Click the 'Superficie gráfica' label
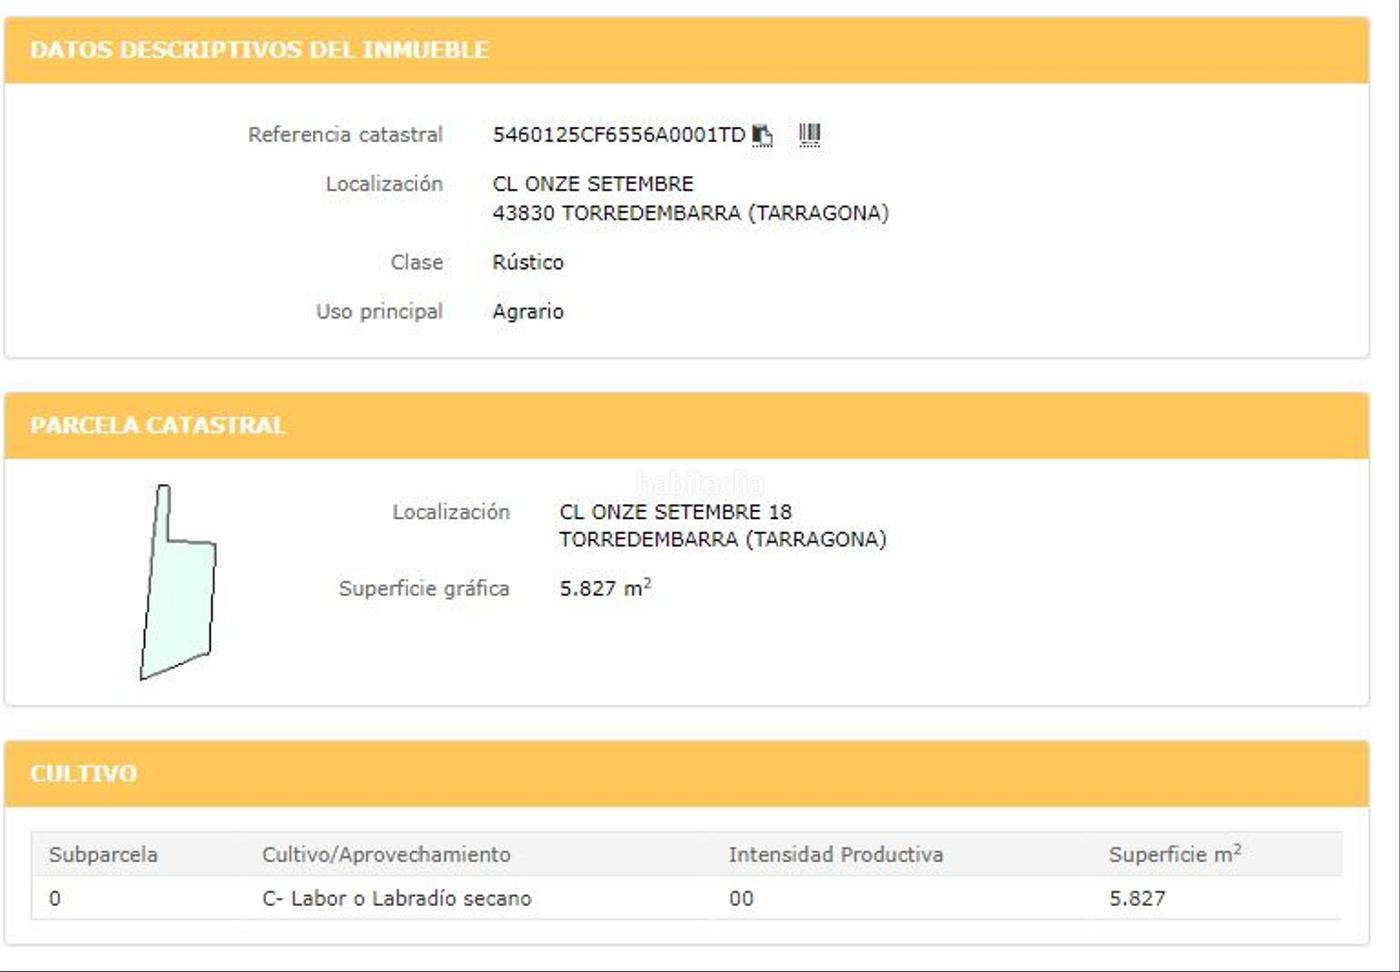 coord(424,588)
